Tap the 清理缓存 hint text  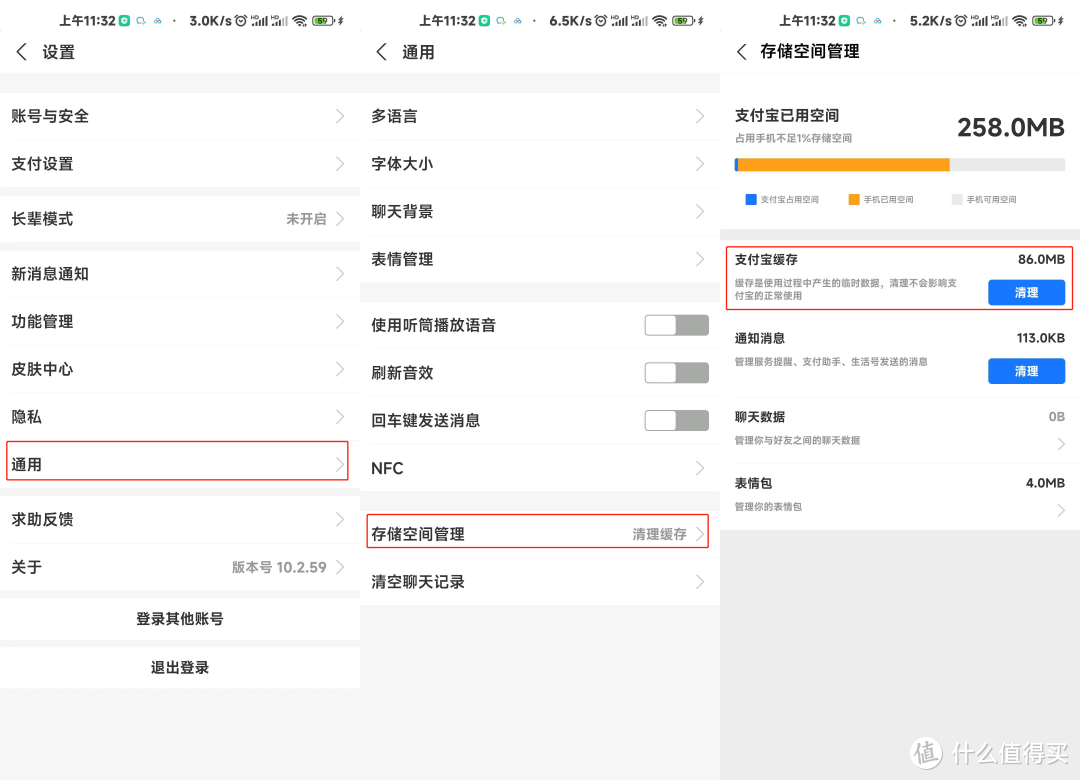659,534
